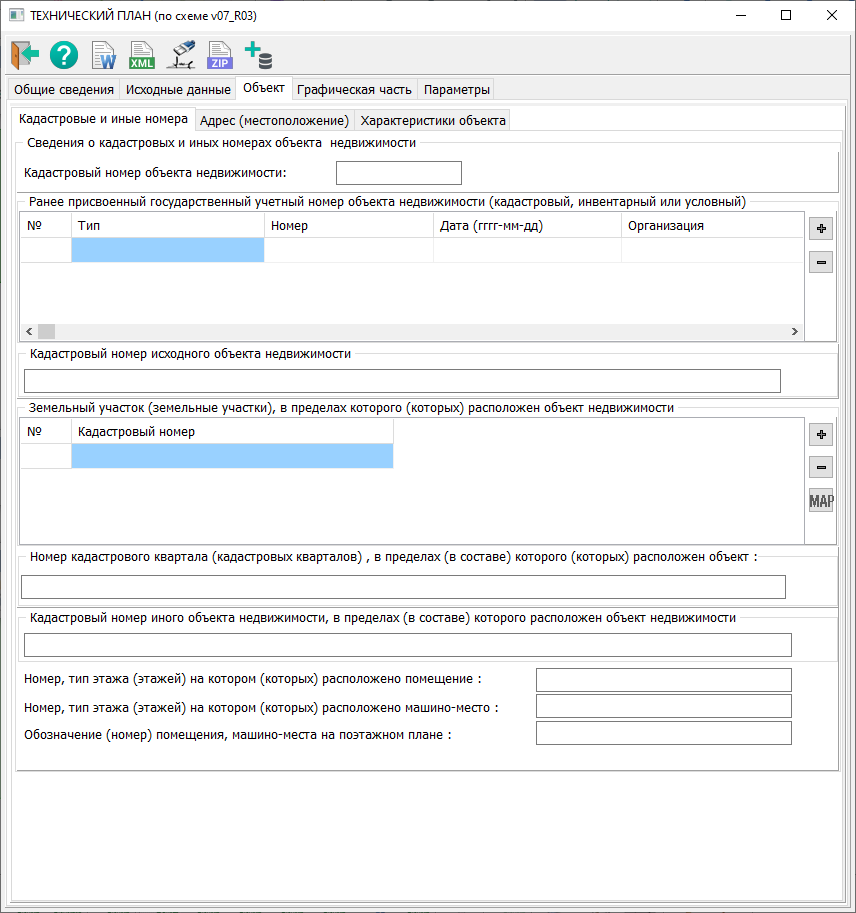856x913 pixels.
Task: Select the Адрес (местоположение) subtab
Action: pyautogui.click(x=274, y=121)
